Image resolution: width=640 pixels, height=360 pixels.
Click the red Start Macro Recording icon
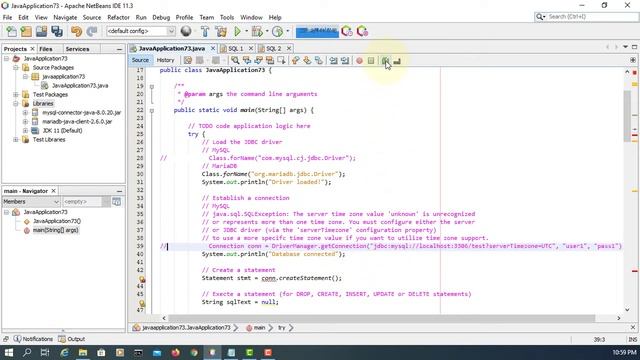pyautogui.click(x=359, y=60)
